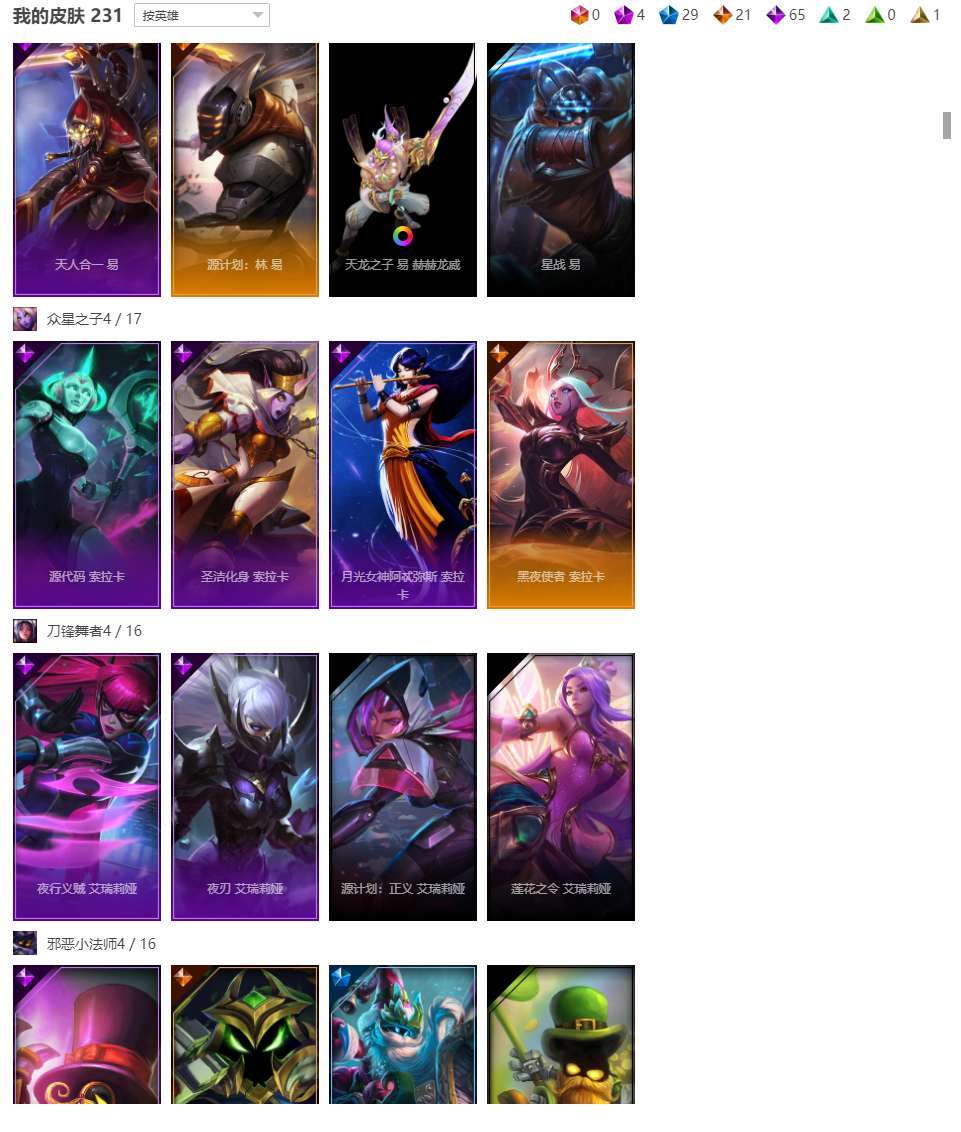Click the 刀锋舞者4 / 16 section label

[94, 631]
